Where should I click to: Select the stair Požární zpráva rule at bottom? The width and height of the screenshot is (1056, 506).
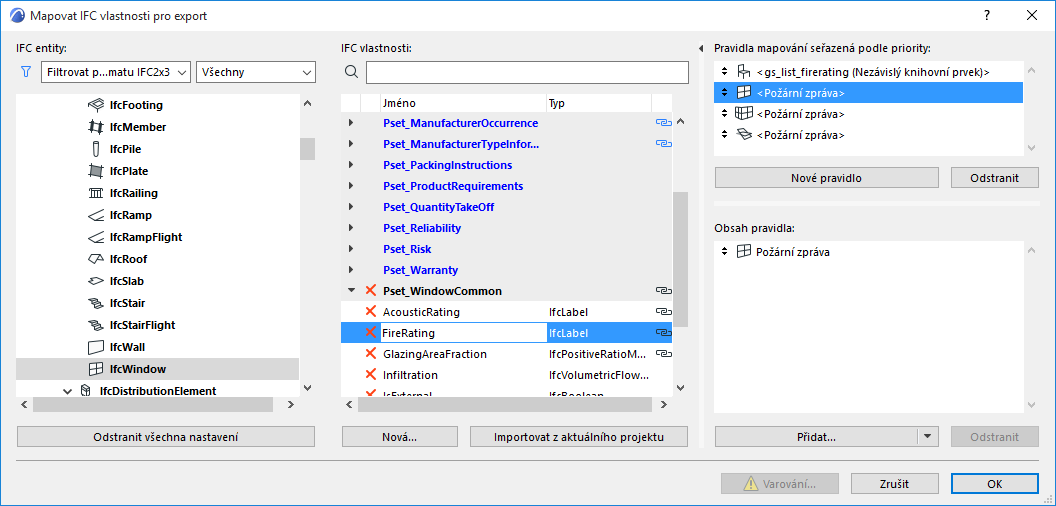click(x=868, y=135)
